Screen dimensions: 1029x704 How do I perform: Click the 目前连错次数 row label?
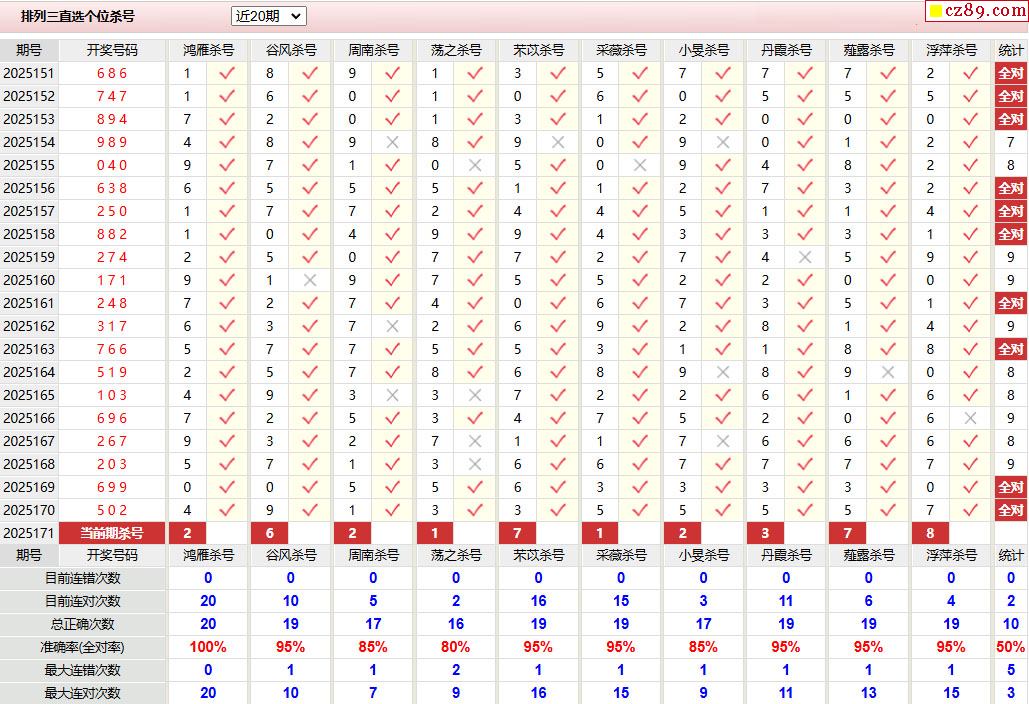point(83,578)
